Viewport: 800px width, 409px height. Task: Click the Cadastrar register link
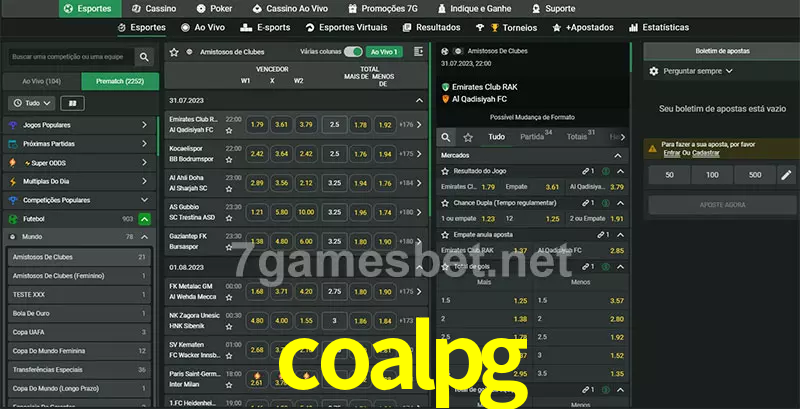click(706, 153)
